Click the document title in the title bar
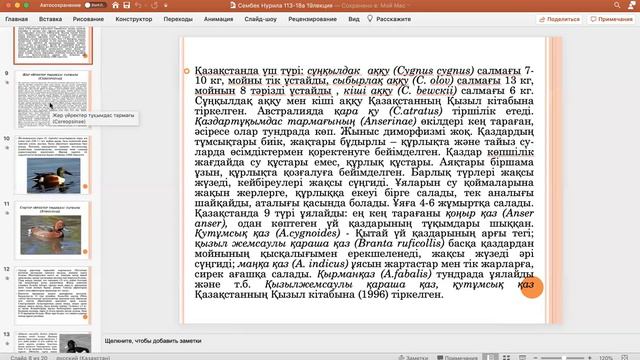The width and height of the screenshot is (640, 360). [x=284, y=5]
